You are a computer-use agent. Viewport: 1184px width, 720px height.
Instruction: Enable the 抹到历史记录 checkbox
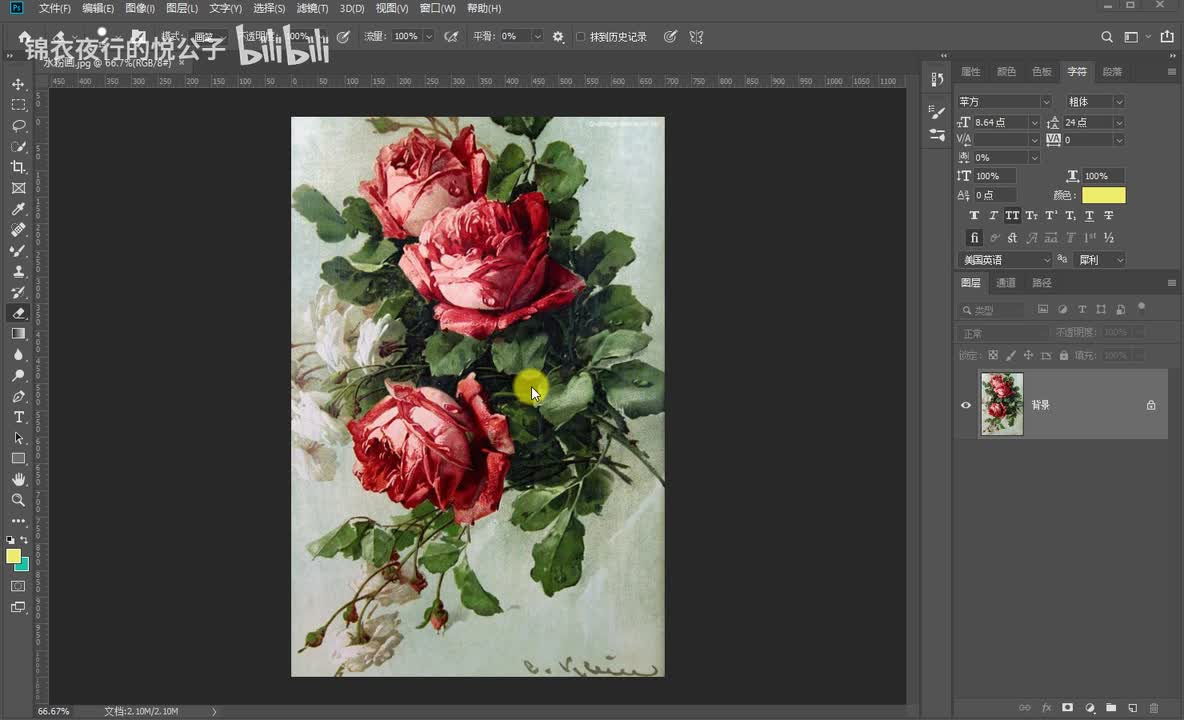point(580,37)
